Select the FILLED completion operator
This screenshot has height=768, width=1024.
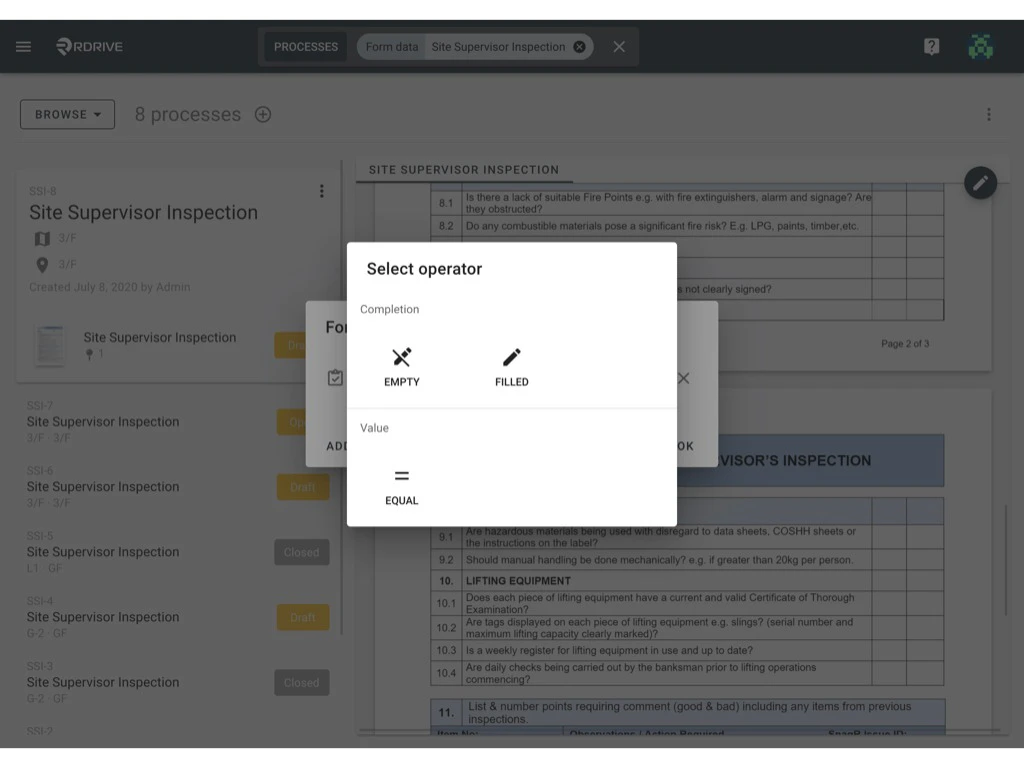pos(511,364)
